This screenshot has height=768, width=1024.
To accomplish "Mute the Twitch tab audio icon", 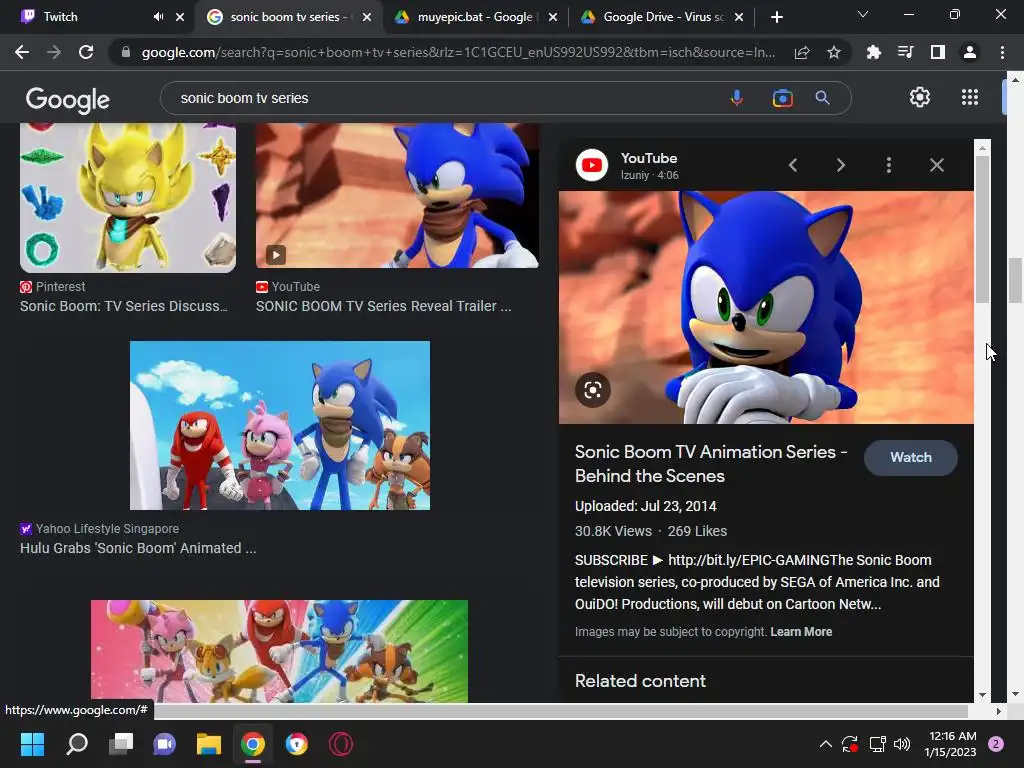I will point(158,17).
